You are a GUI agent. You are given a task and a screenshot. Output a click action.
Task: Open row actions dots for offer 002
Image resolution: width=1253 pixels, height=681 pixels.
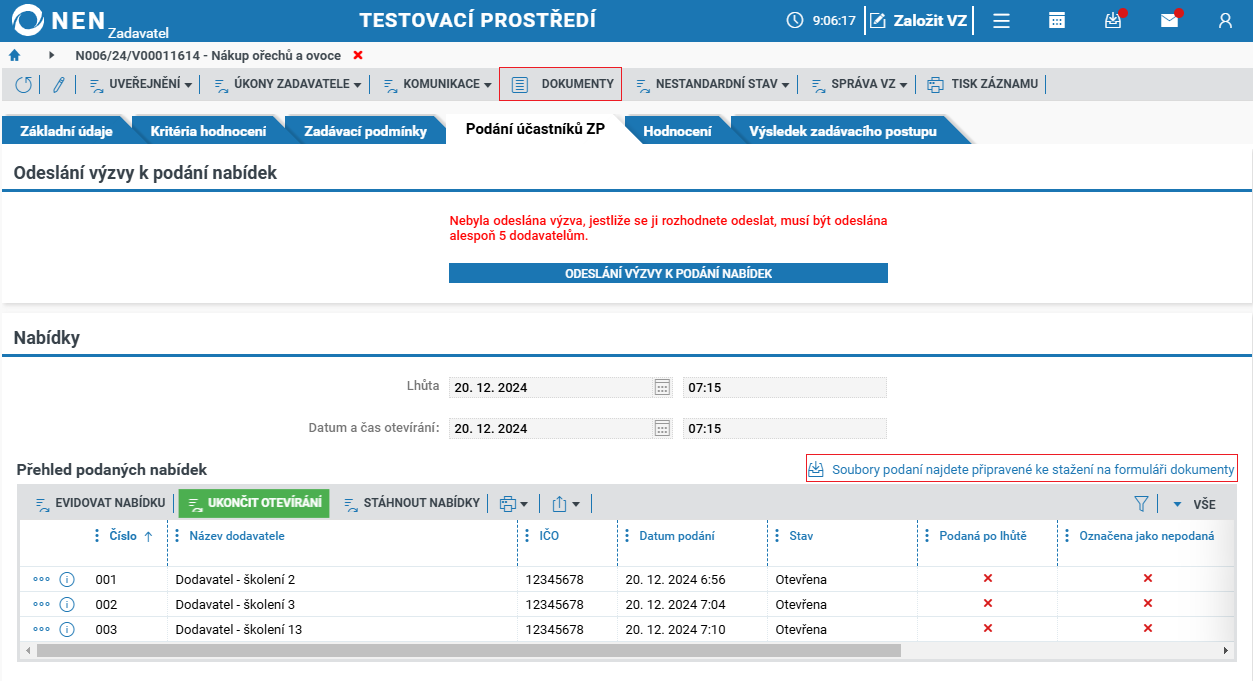pyautogui.click(x=41, y=604)
